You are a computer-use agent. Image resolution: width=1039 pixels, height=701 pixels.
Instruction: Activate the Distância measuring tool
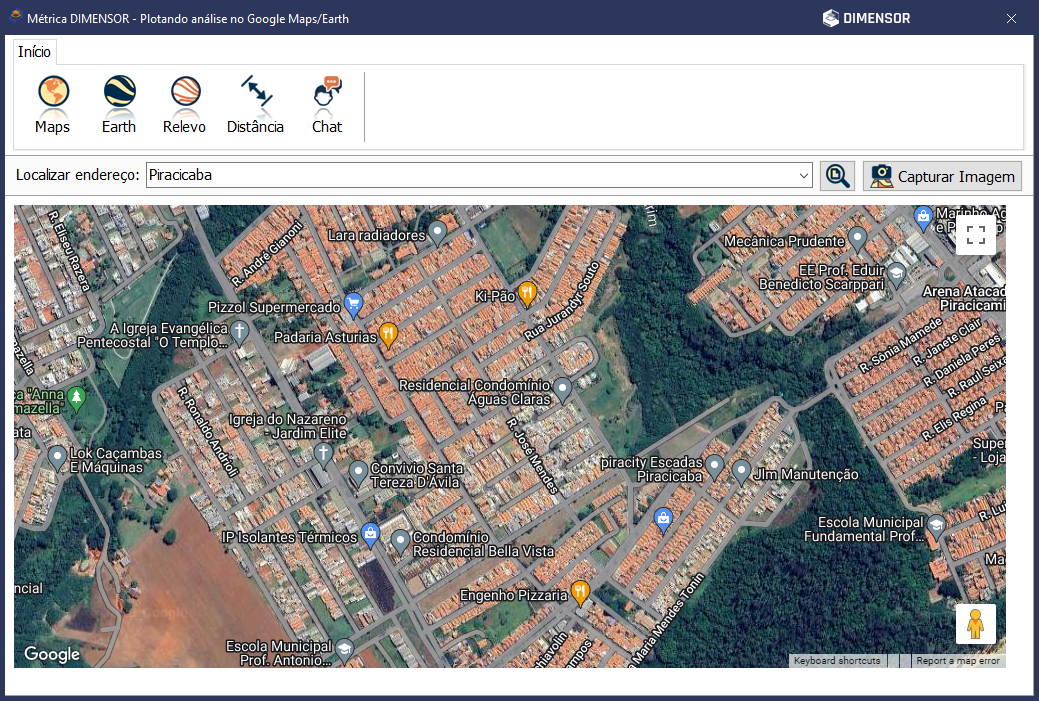(x=255, y=105)
